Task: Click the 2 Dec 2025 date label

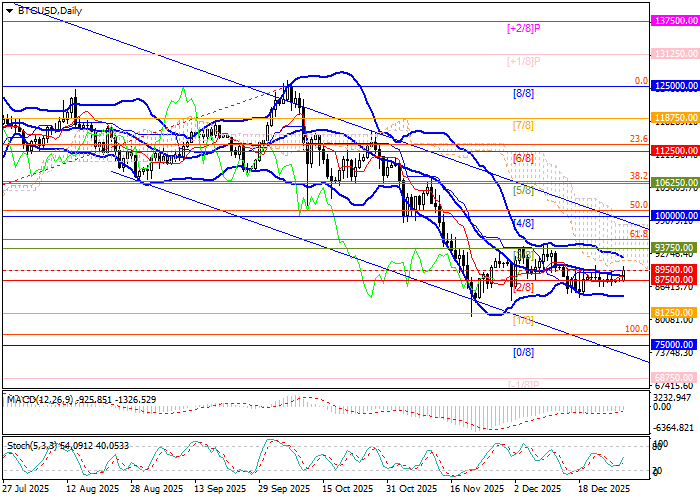Action: click(538, 489)
